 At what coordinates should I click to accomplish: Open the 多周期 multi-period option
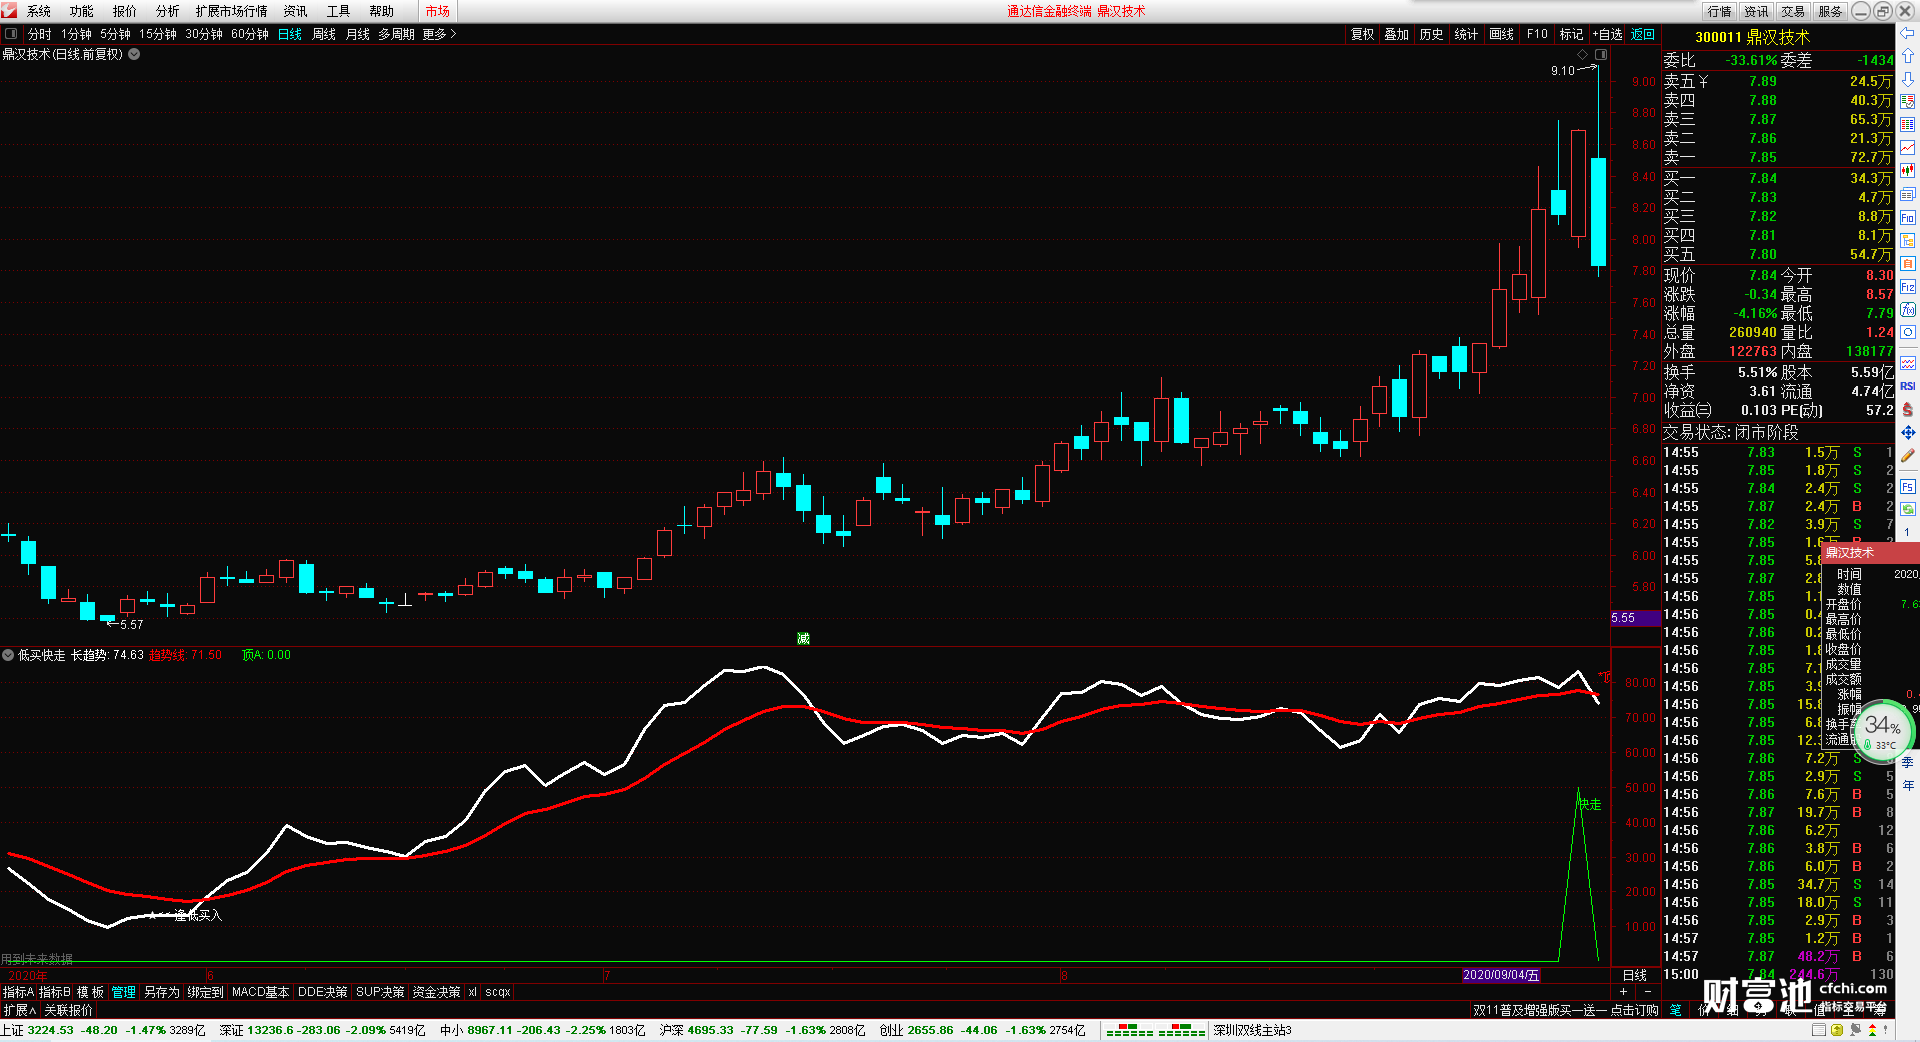point(396,34)
